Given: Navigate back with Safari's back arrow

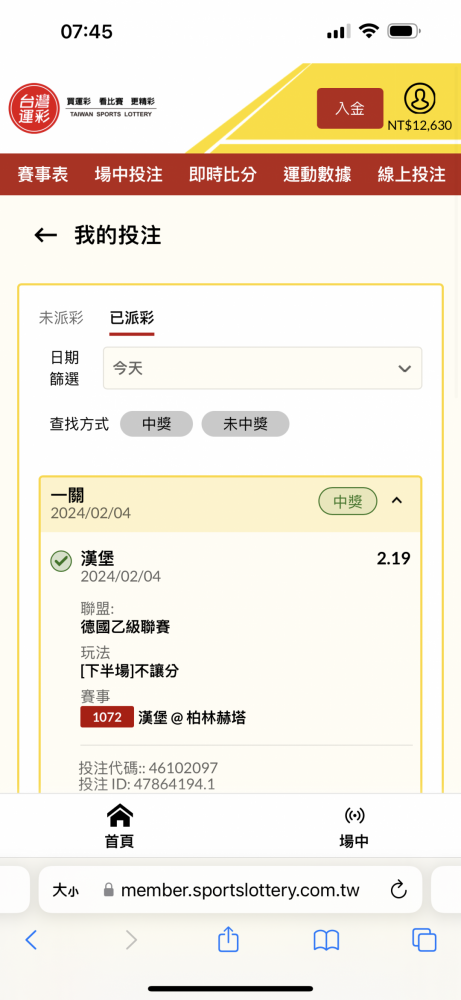Looking at the screenshot, I should (x=31, y=940).
